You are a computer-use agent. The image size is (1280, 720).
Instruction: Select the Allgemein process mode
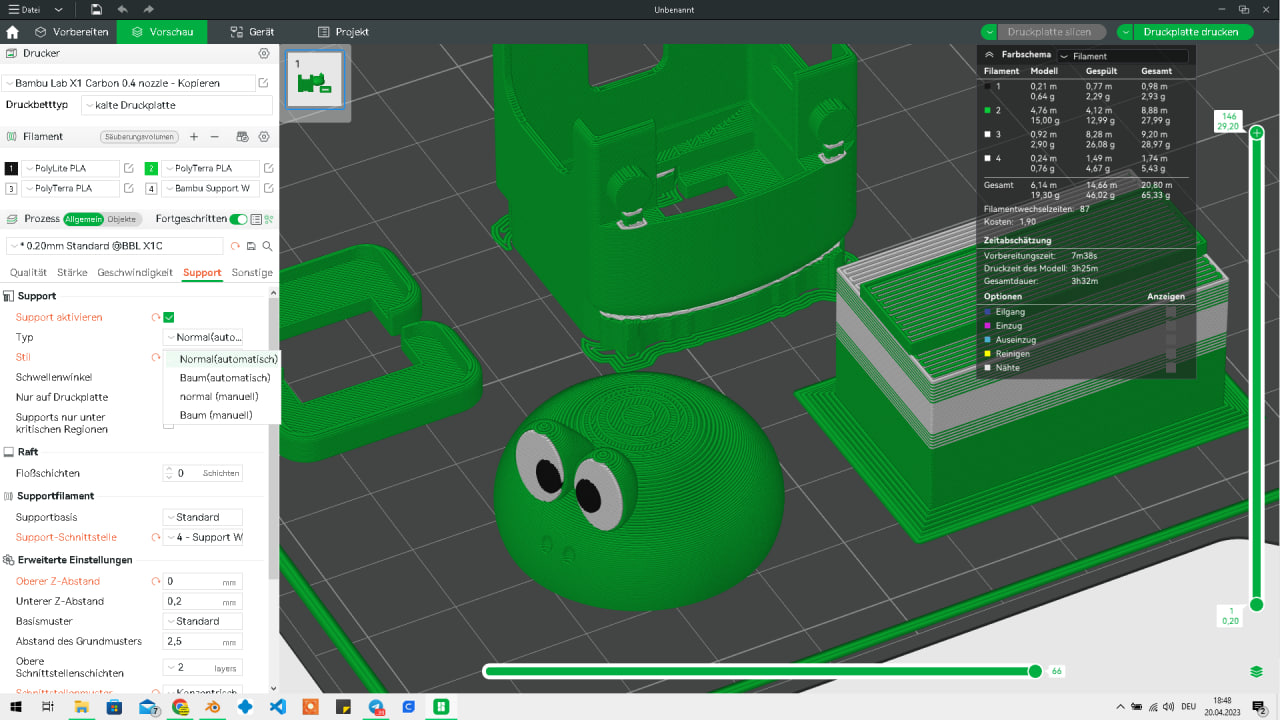coord(84,219)
